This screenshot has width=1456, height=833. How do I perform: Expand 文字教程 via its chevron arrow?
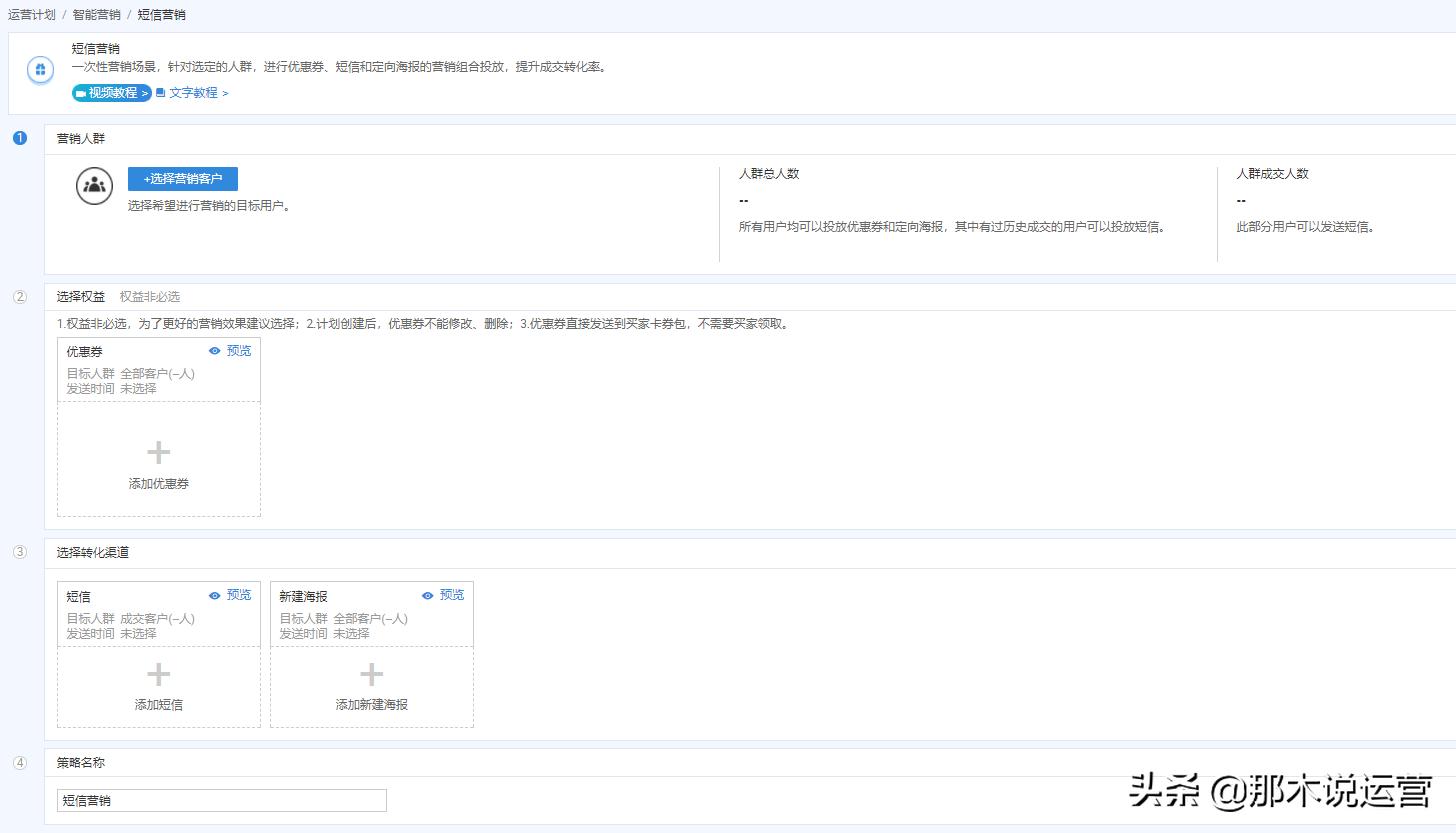(225, 92)
